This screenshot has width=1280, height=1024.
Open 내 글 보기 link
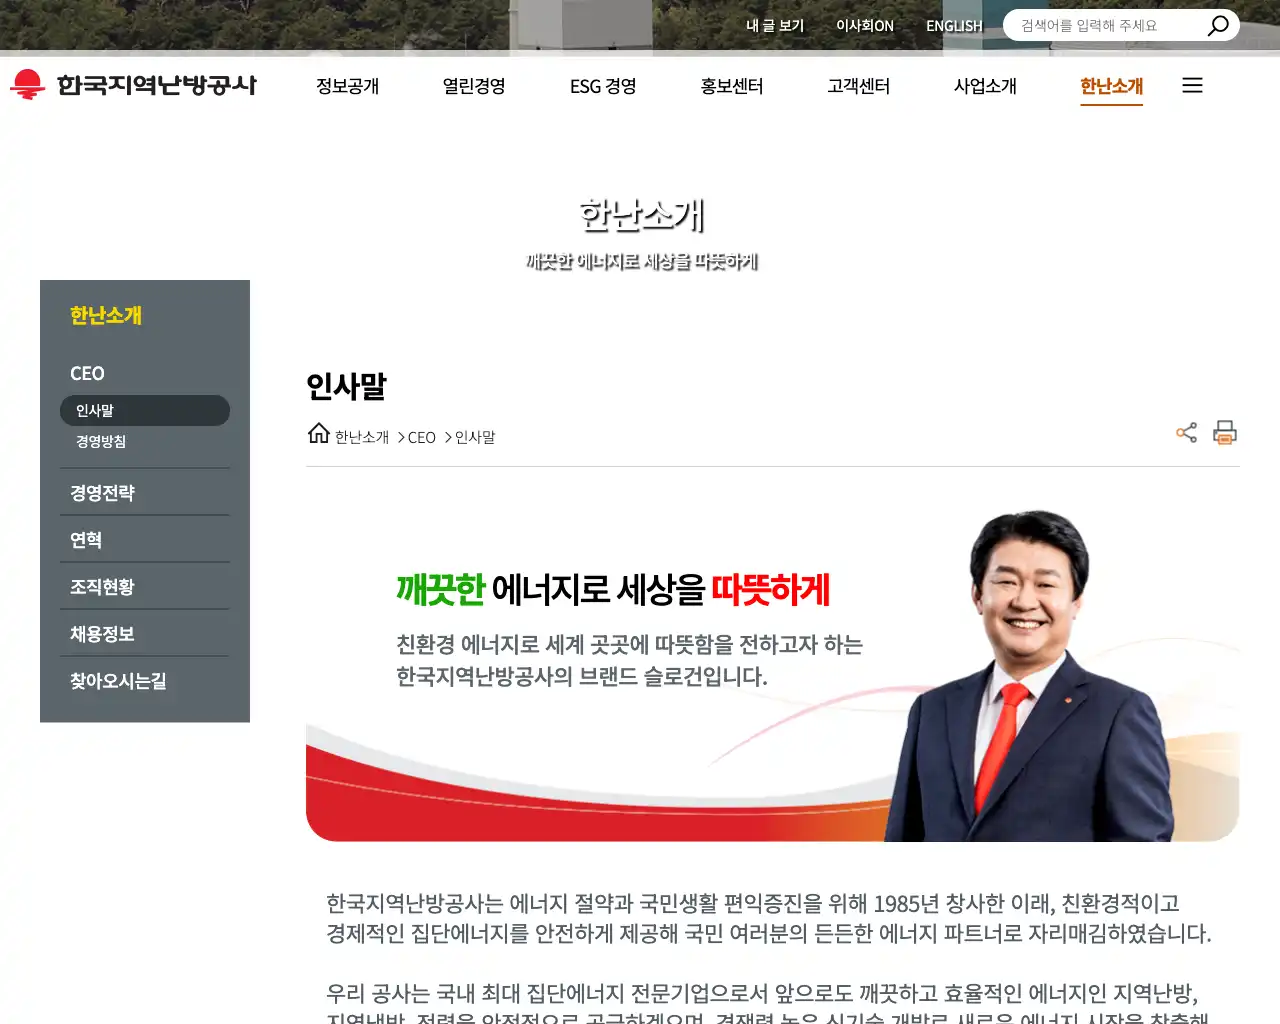(775, 26)
